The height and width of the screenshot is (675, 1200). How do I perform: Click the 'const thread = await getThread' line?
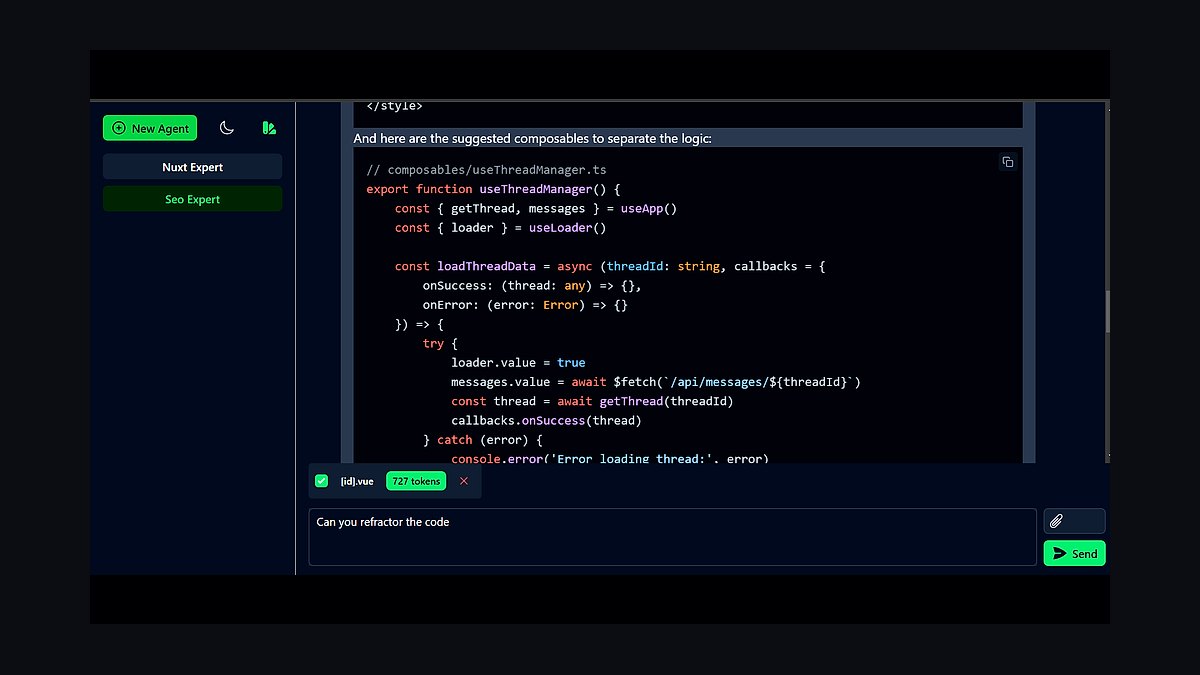pyautogui.click(x=592, y=401)
